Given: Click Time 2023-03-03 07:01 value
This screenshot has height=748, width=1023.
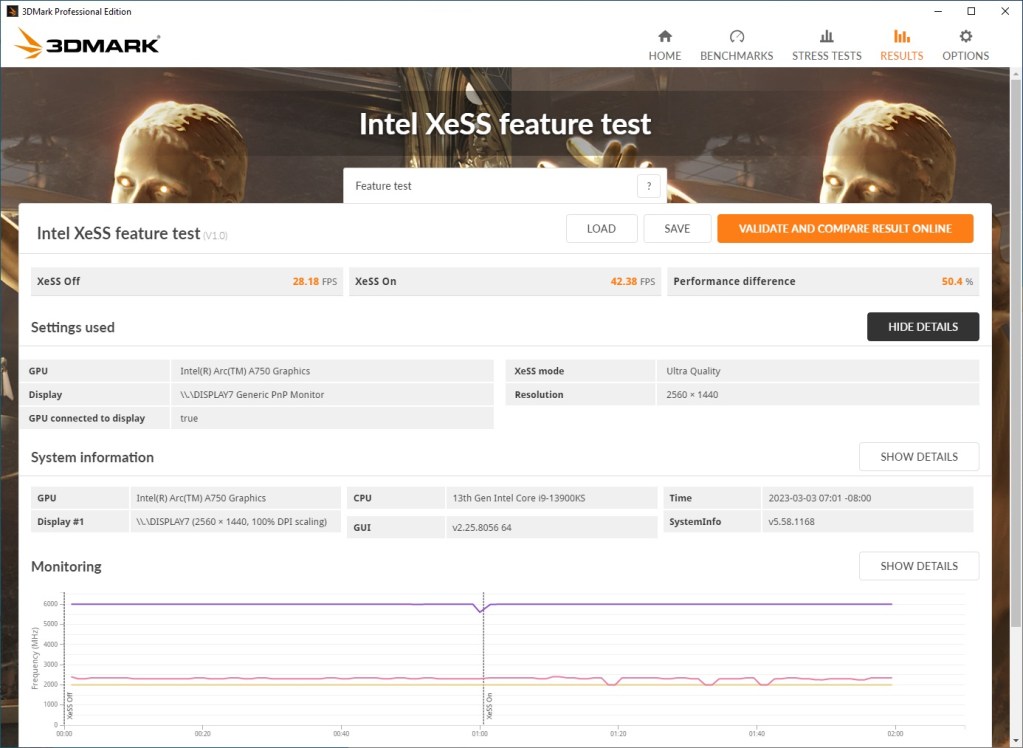Looking at the screenshot, I should (x=819, y=498).
